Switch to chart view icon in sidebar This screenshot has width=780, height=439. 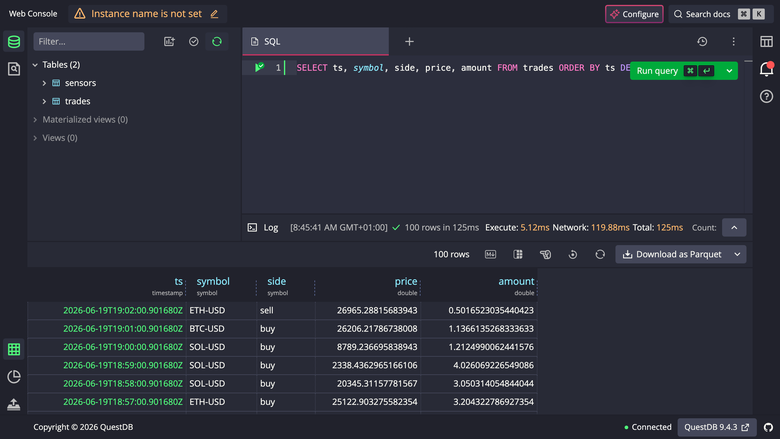click(14, 377)
